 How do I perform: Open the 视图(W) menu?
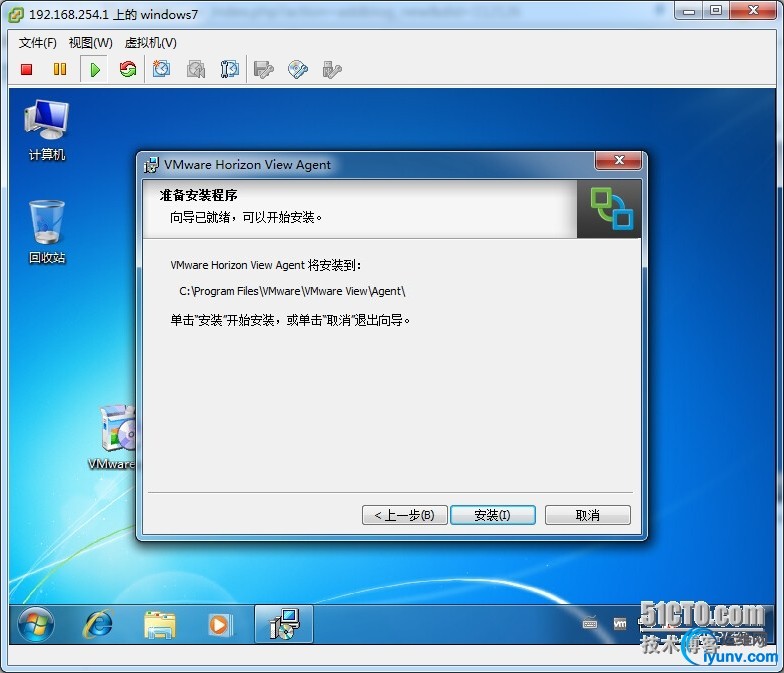(x=90, y=43)
